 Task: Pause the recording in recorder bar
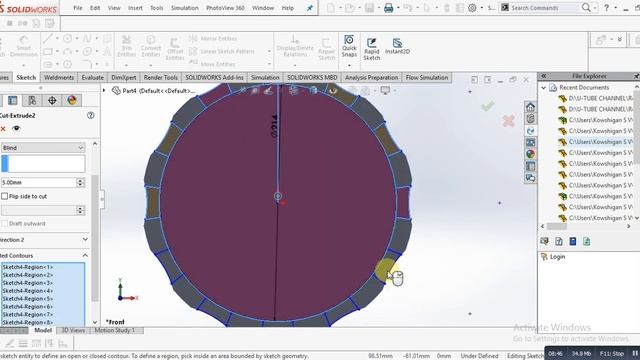click(x=635, y=353)
